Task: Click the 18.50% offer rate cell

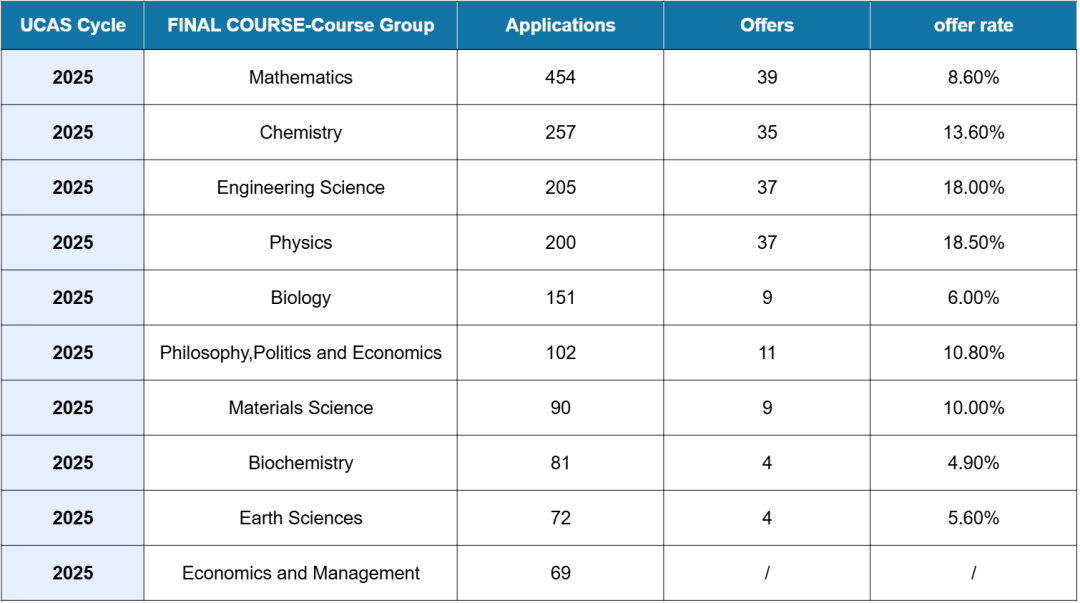Action: (973, 242)
